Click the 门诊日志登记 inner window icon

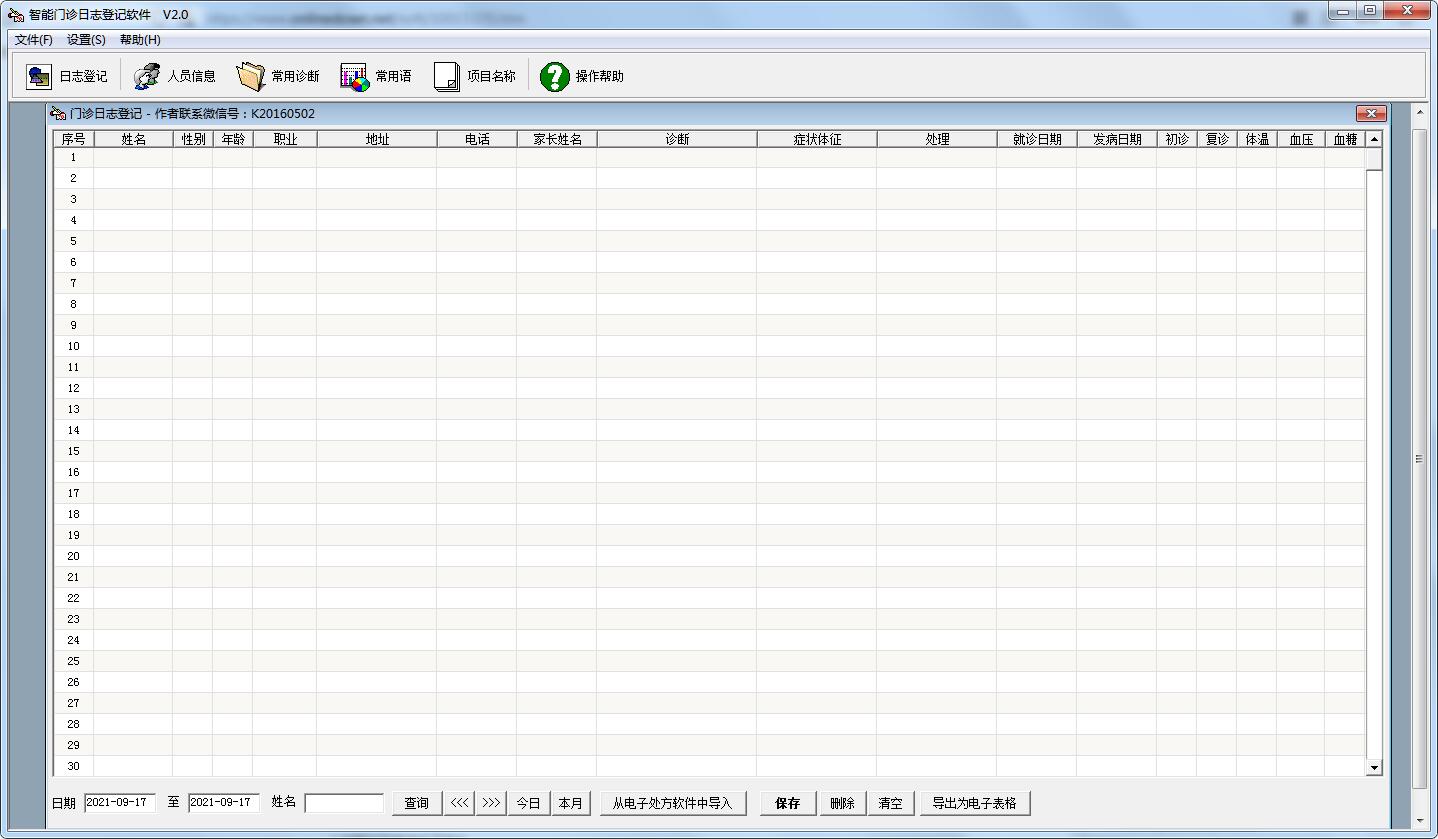point(59,113)
